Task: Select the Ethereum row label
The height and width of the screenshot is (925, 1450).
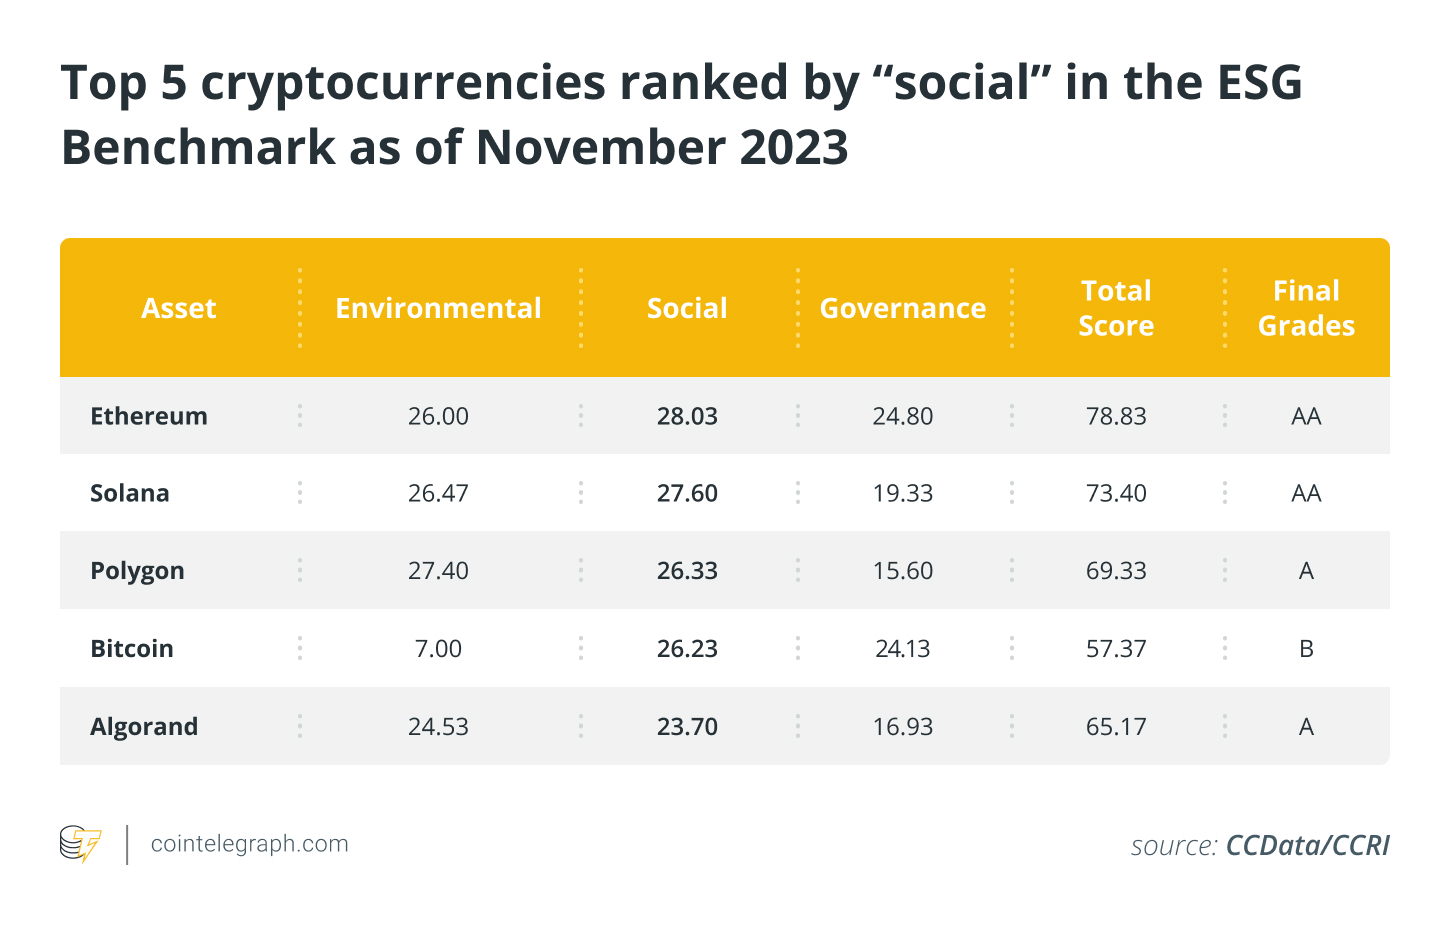Action: point(149,416)
